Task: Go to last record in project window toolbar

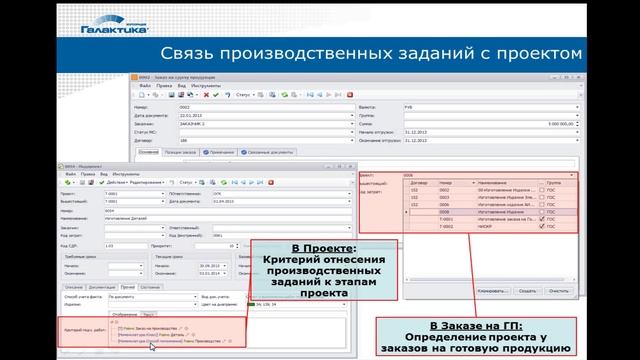Action: (x=260, y=182)
